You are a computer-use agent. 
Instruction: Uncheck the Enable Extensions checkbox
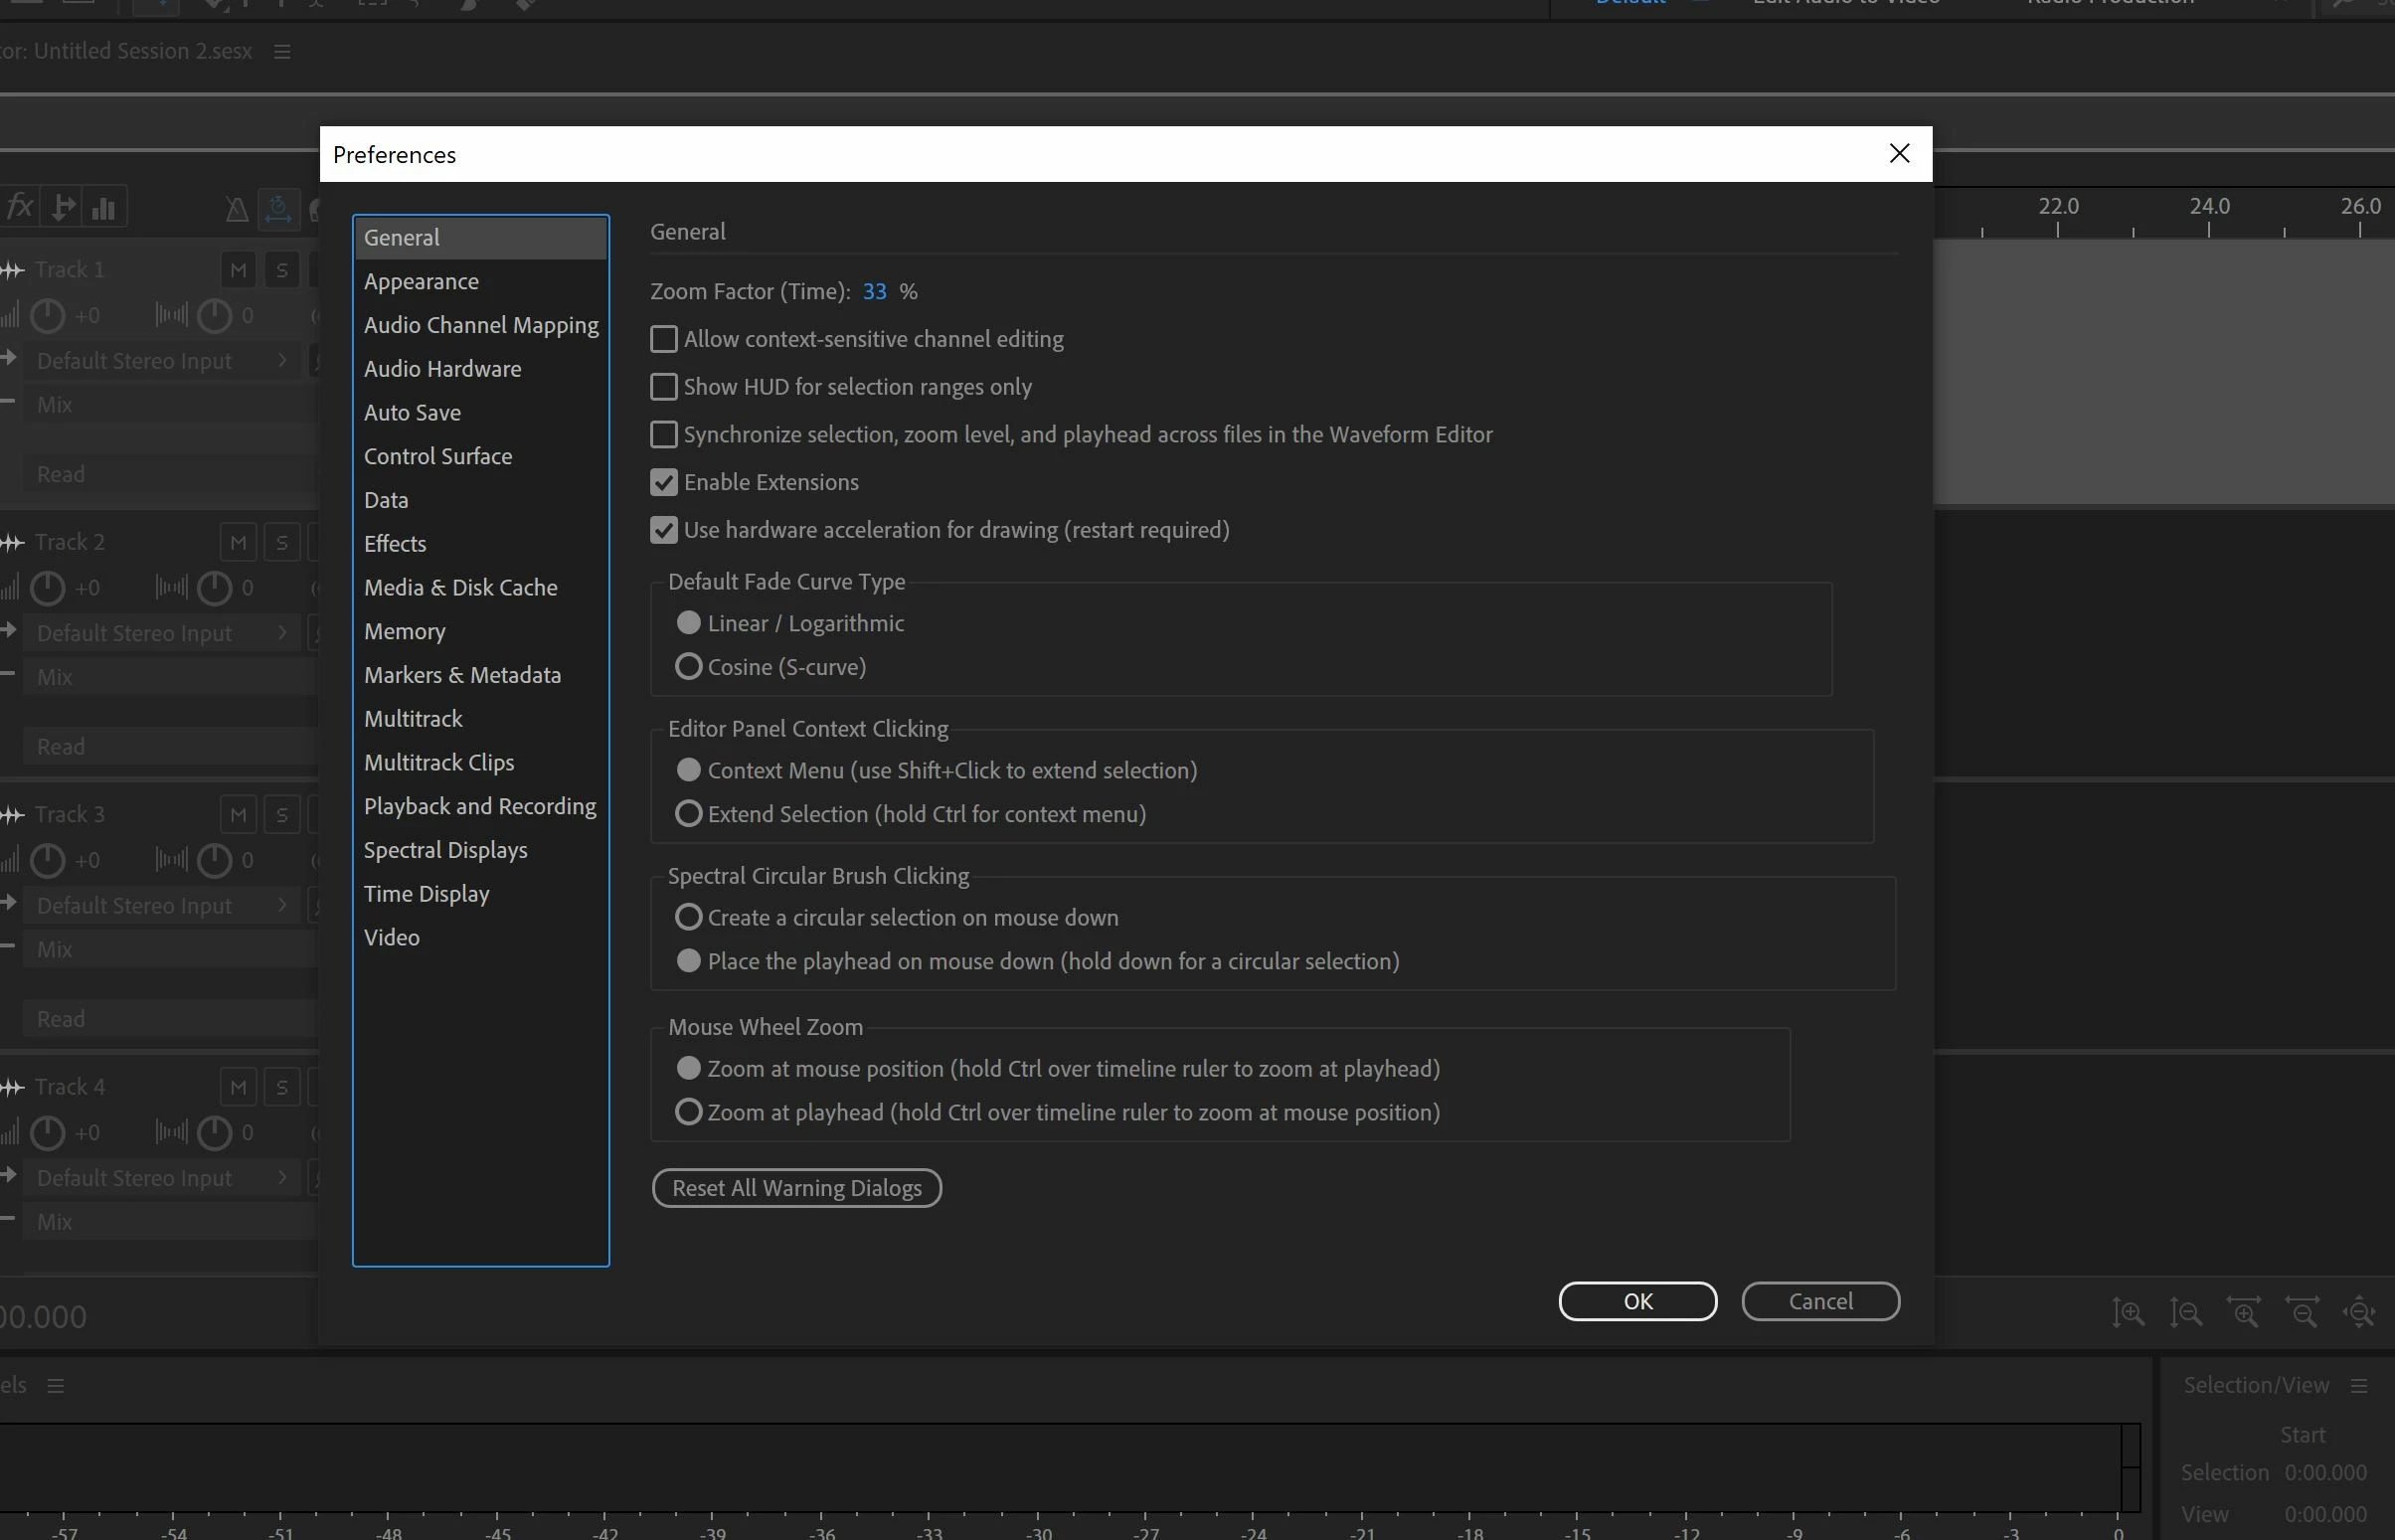(x=663, y=482)
